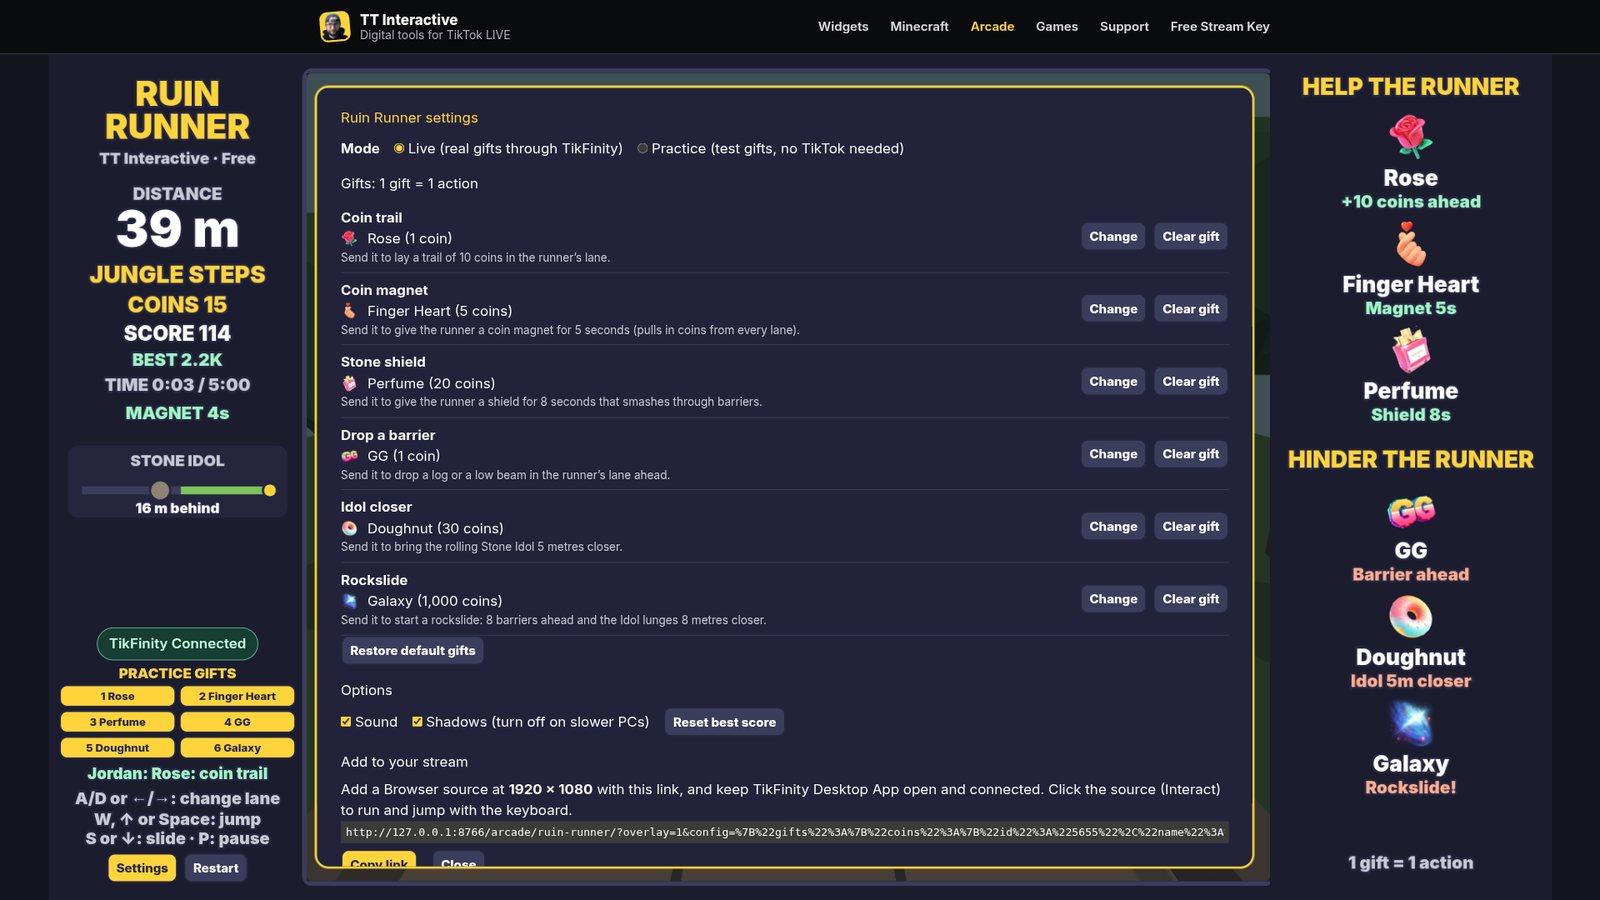Click the doughnut icon in Idol closer row
Viewport: 1600px width, 900px height.
349,528
